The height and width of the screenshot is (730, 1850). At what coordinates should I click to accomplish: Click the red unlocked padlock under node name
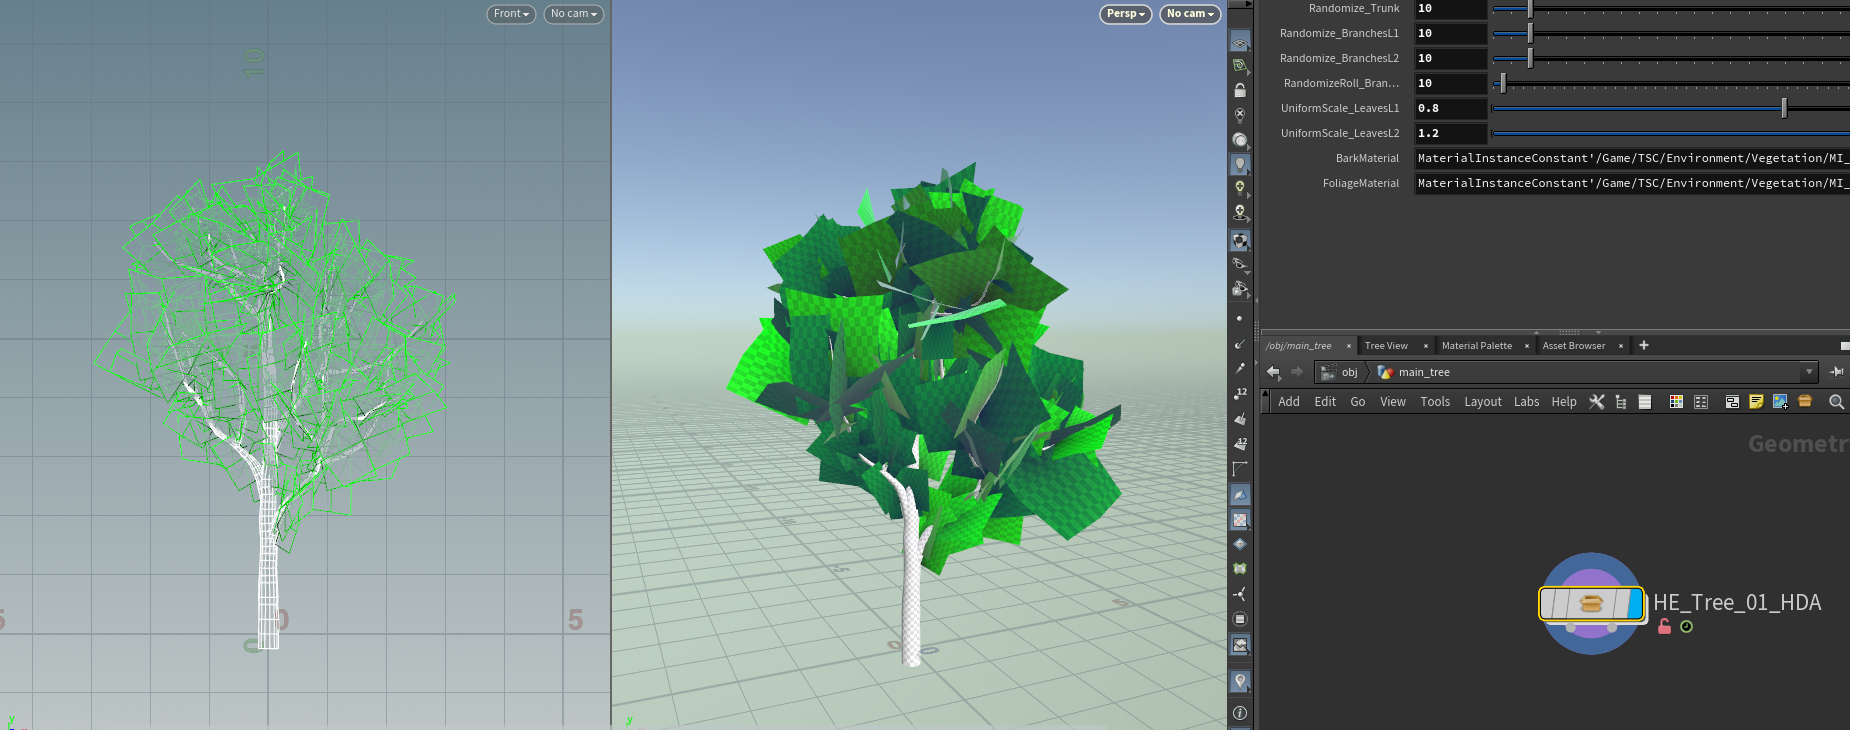pos(1664,627)
